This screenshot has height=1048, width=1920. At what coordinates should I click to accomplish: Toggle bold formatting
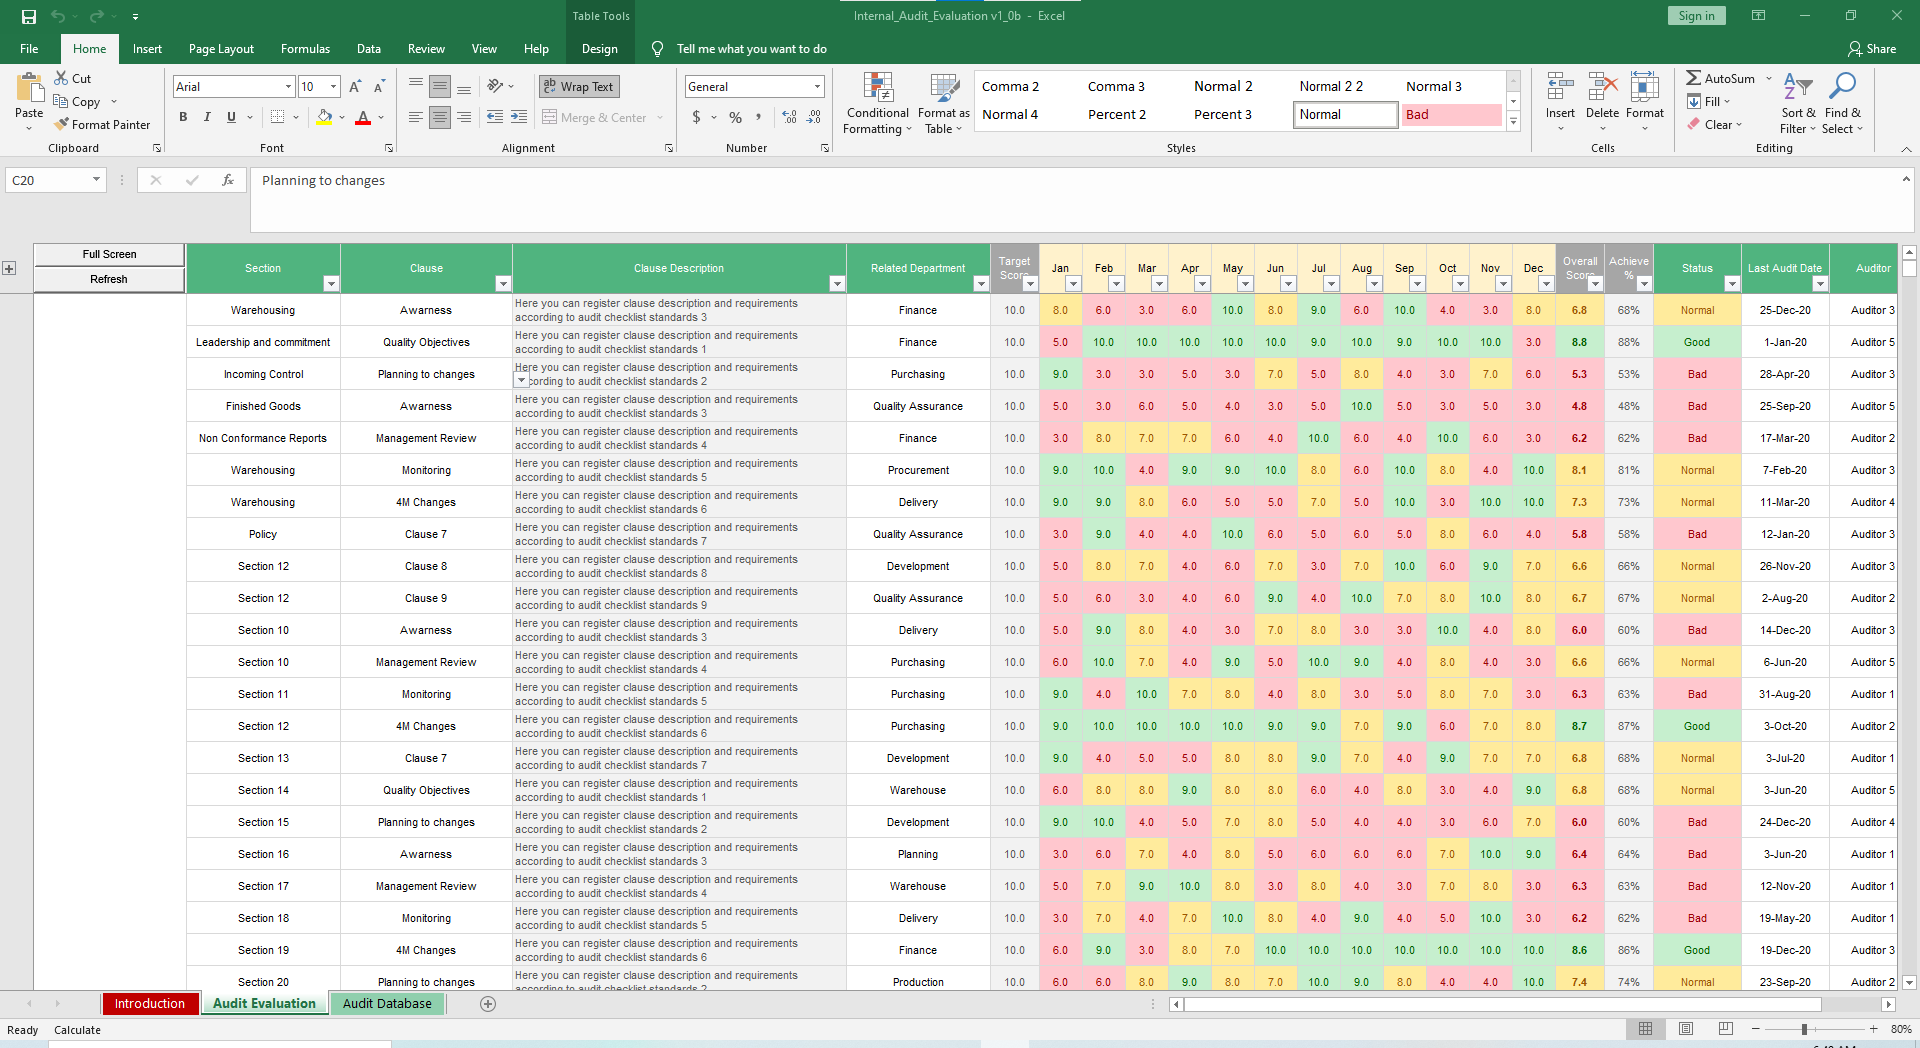[183, 117]
